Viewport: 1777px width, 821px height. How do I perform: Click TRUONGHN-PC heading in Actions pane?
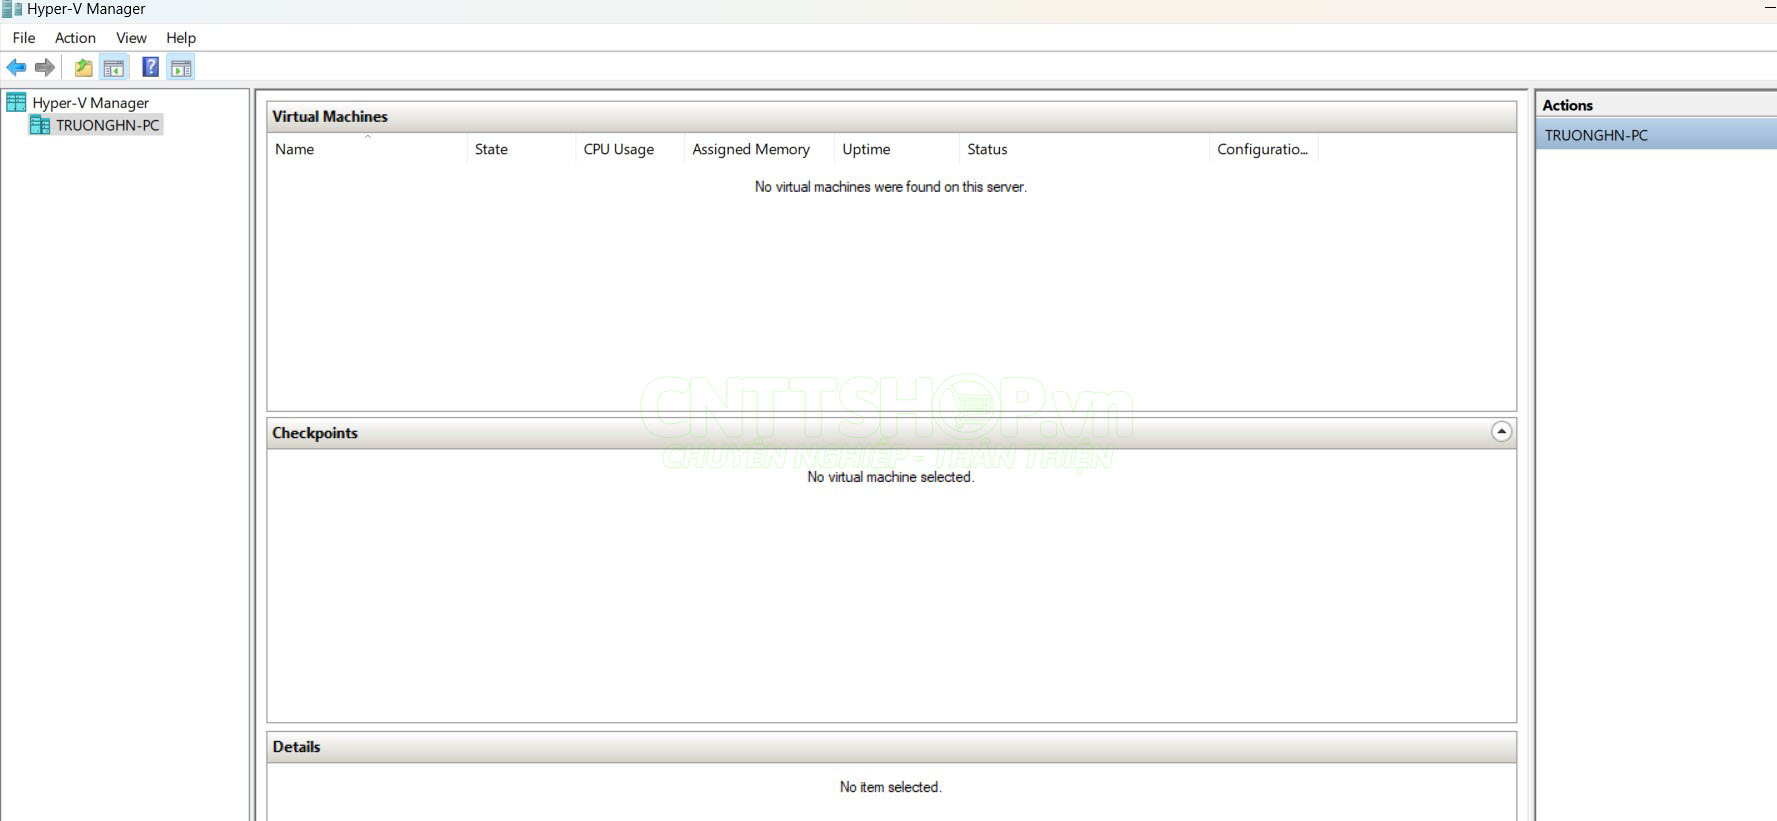coord(1656,135)
